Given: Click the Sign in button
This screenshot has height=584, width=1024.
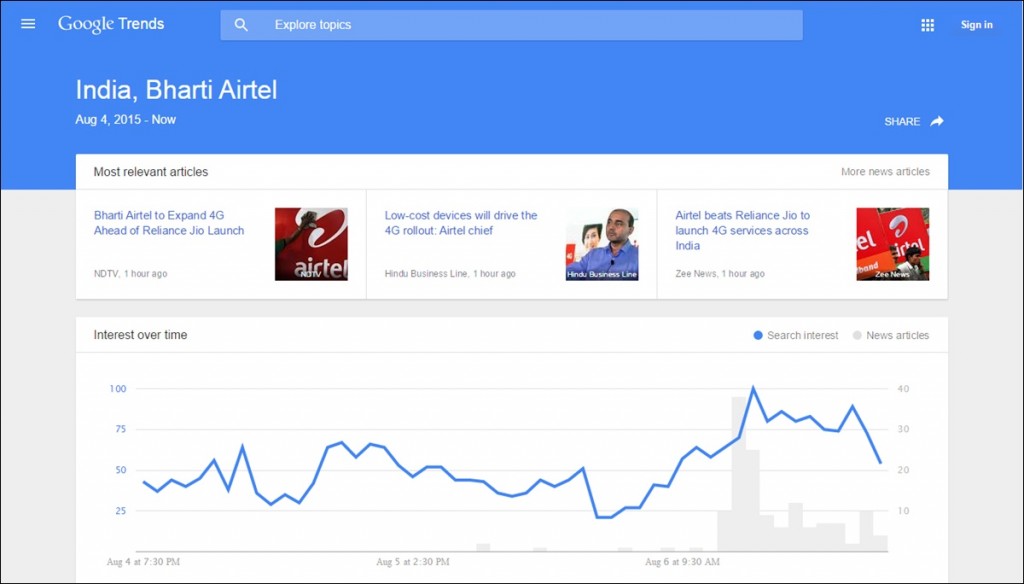Looking at the screenshot, I should click(x=976, y=25).
